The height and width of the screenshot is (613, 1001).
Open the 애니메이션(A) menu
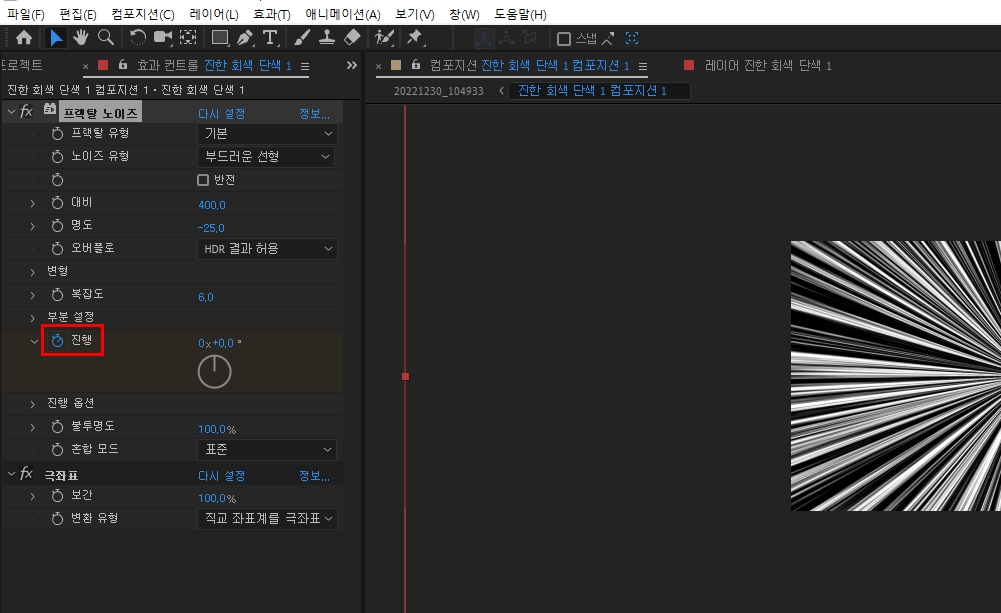343,14
